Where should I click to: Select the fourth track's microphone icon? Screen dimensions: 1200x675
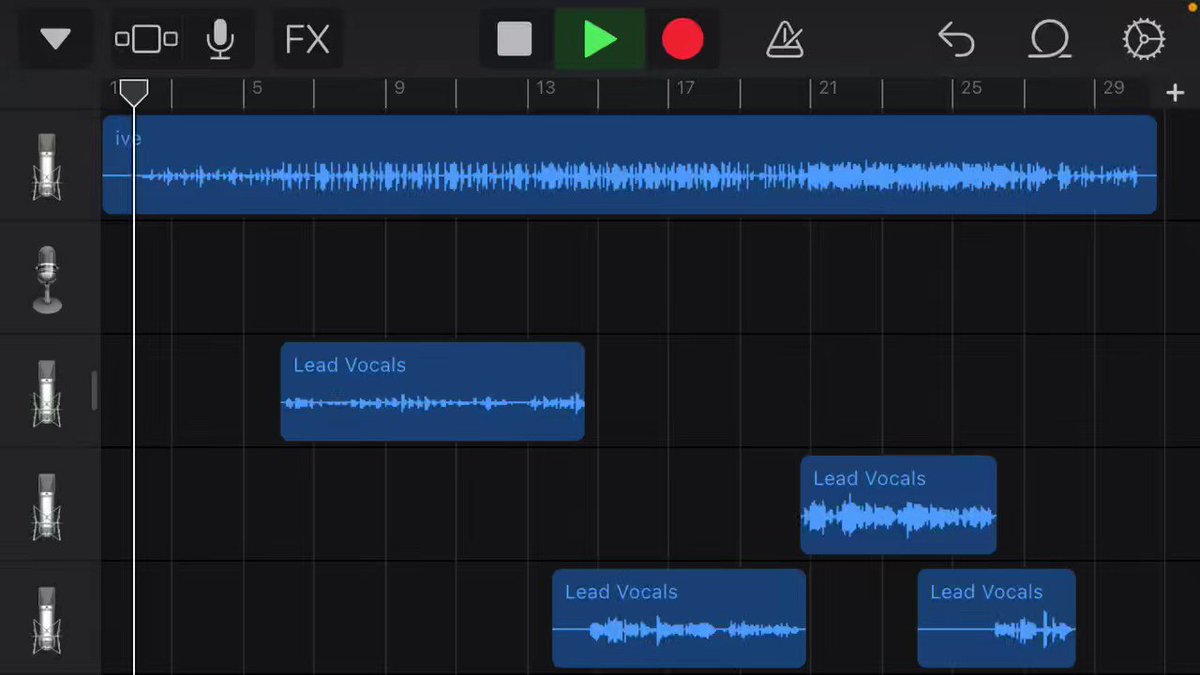pos(47,506)
